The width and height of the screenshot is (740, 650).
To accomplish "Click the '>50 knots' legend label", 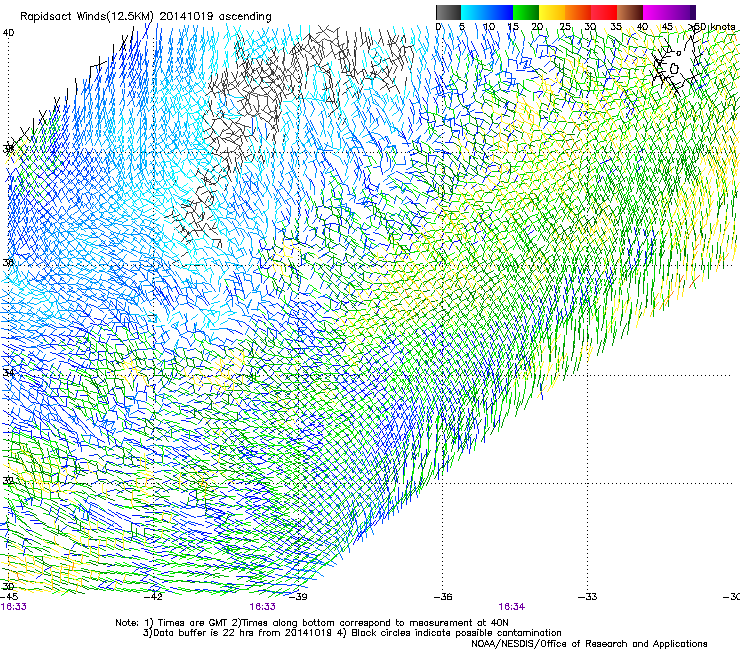I will pyautogui.click(x=712, y=27).
